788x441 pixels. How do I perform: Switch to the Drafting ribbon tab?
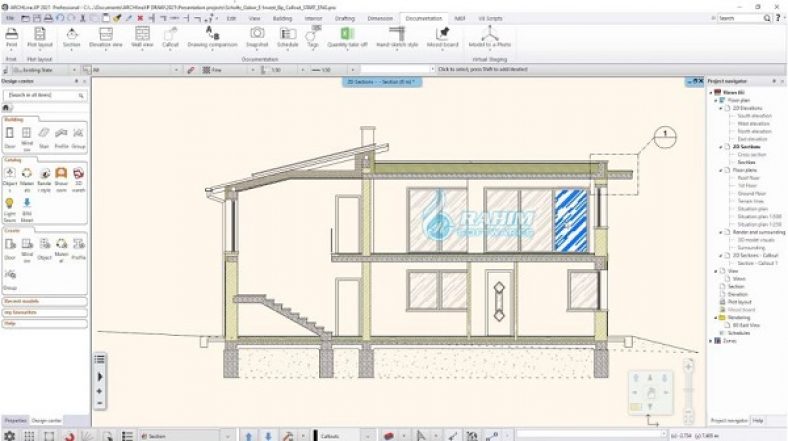point(345,18)
